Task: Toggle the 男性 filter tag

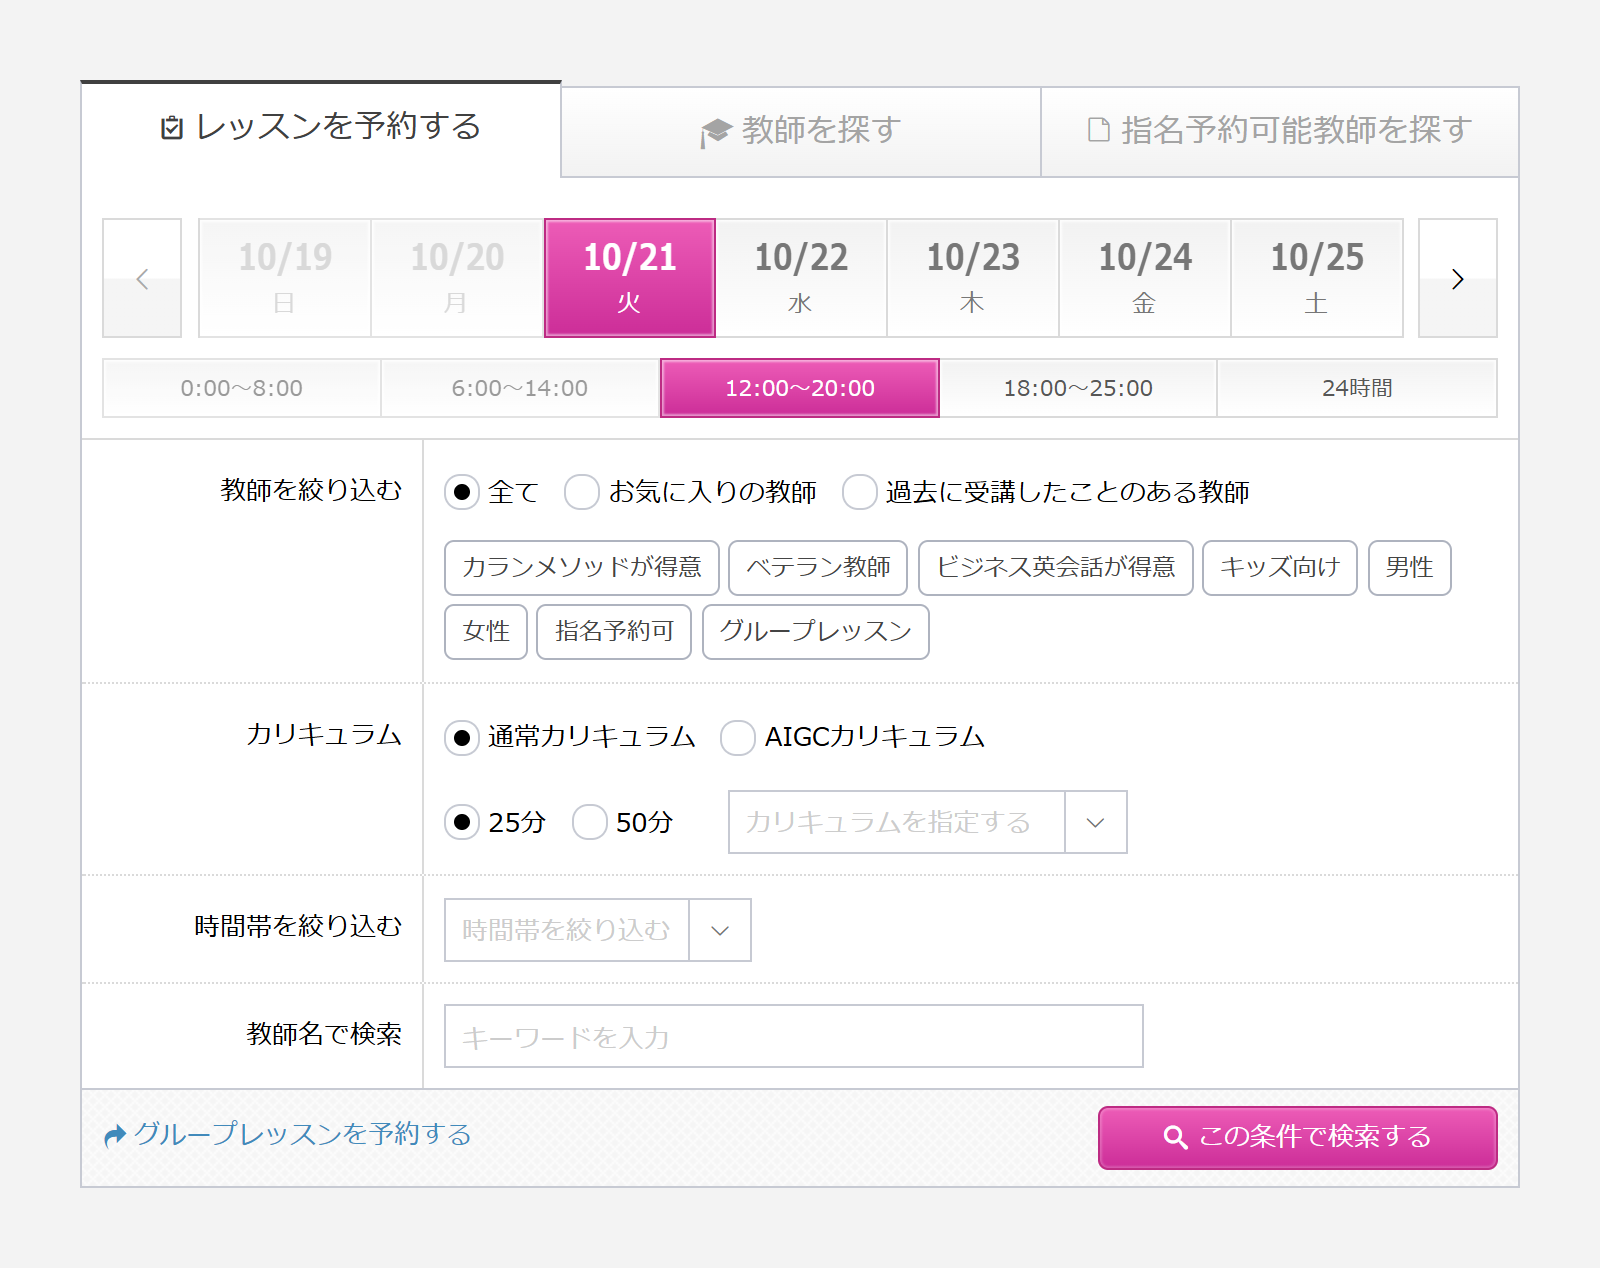Action: pyautogui.click(x=1410, y=568)
